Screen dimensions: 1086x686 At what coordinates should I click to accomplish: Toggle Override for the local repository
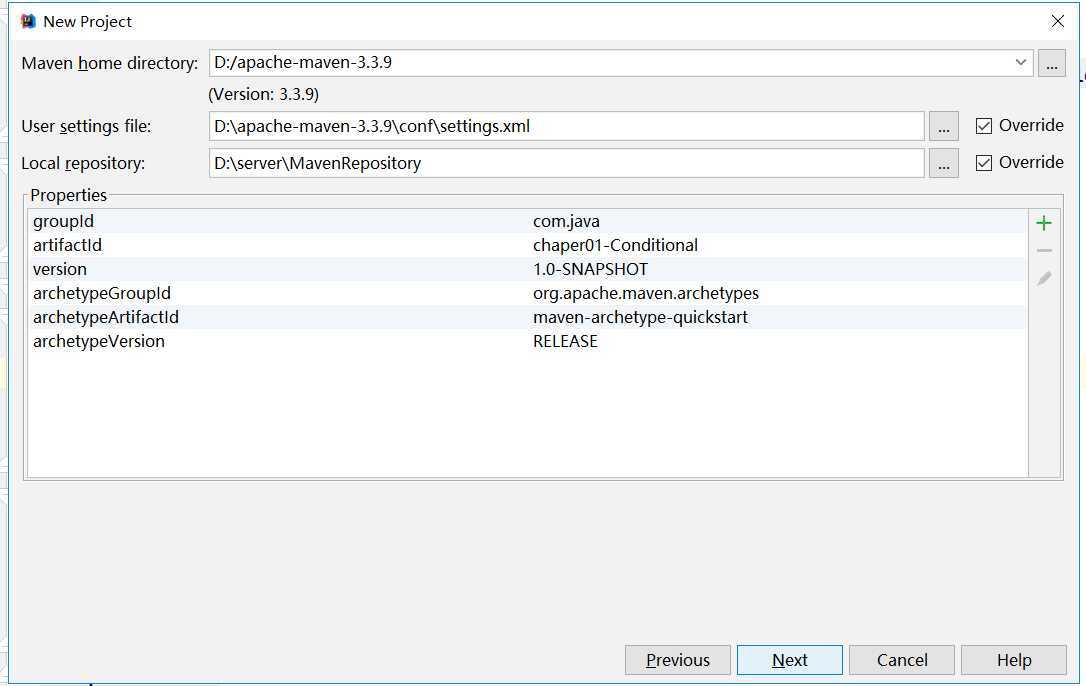click(983, 163)
